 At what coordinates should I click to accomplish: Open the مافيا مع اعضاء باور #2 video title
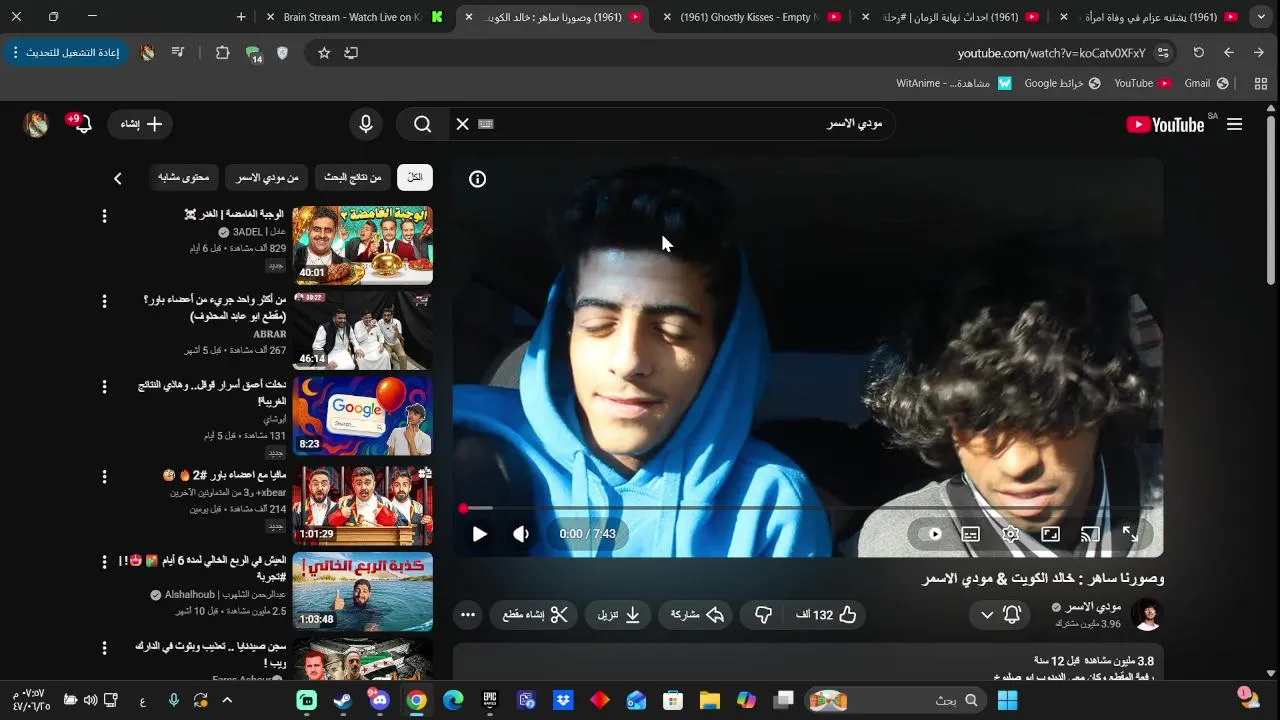click(224, 476)
